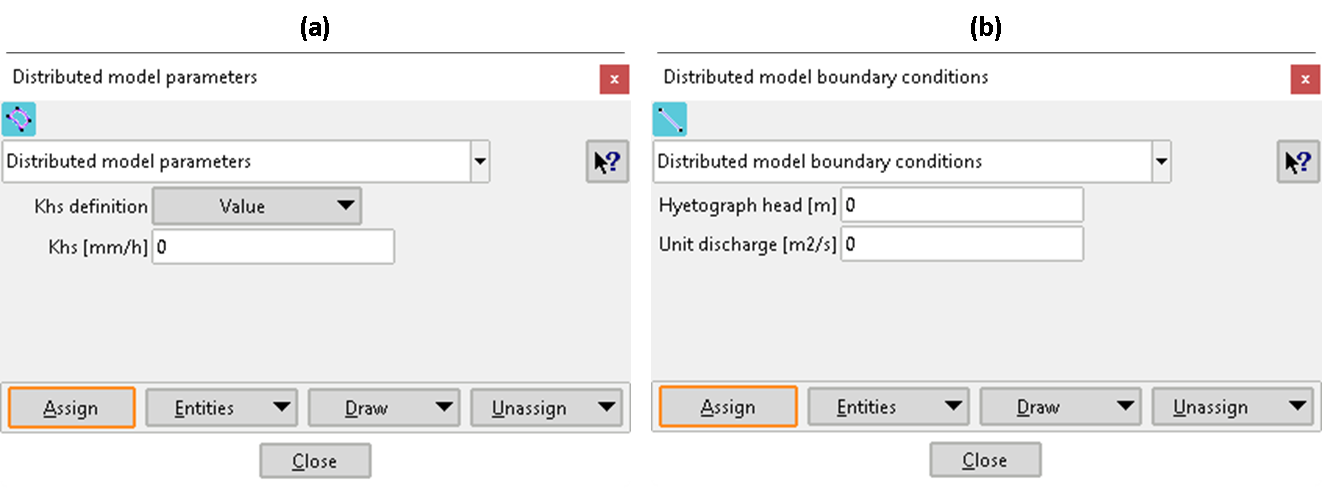Open the Khs definition Value dropdown
The height and width of the screenshot is (488, 1322).
(256, 206)
